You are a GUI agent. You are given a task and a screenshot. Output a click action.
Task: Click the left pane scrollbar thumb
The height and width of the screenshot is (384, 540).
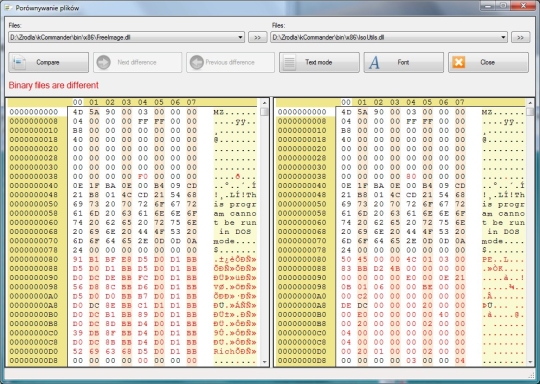point(264,112)
